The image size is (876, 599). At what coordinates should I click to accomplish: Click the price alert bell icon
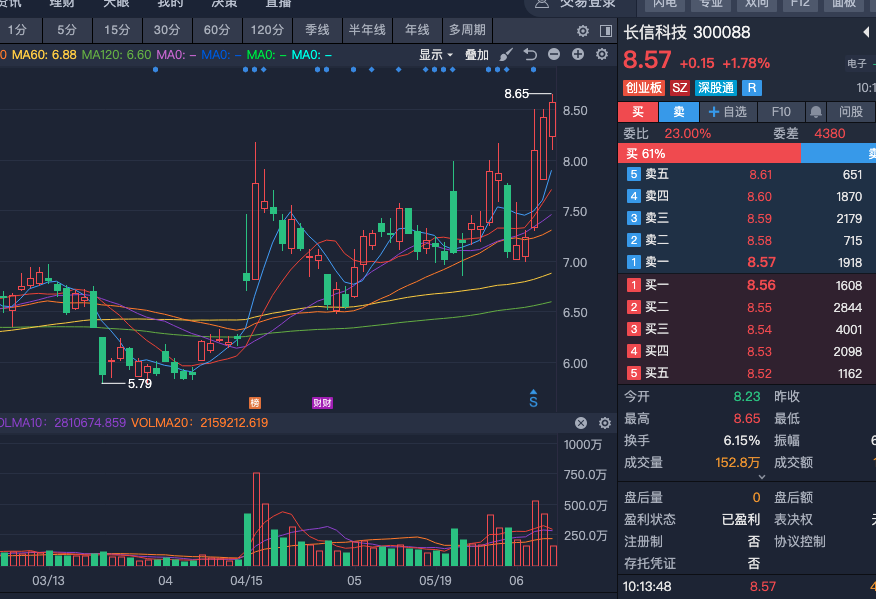(x=816, y=112)
